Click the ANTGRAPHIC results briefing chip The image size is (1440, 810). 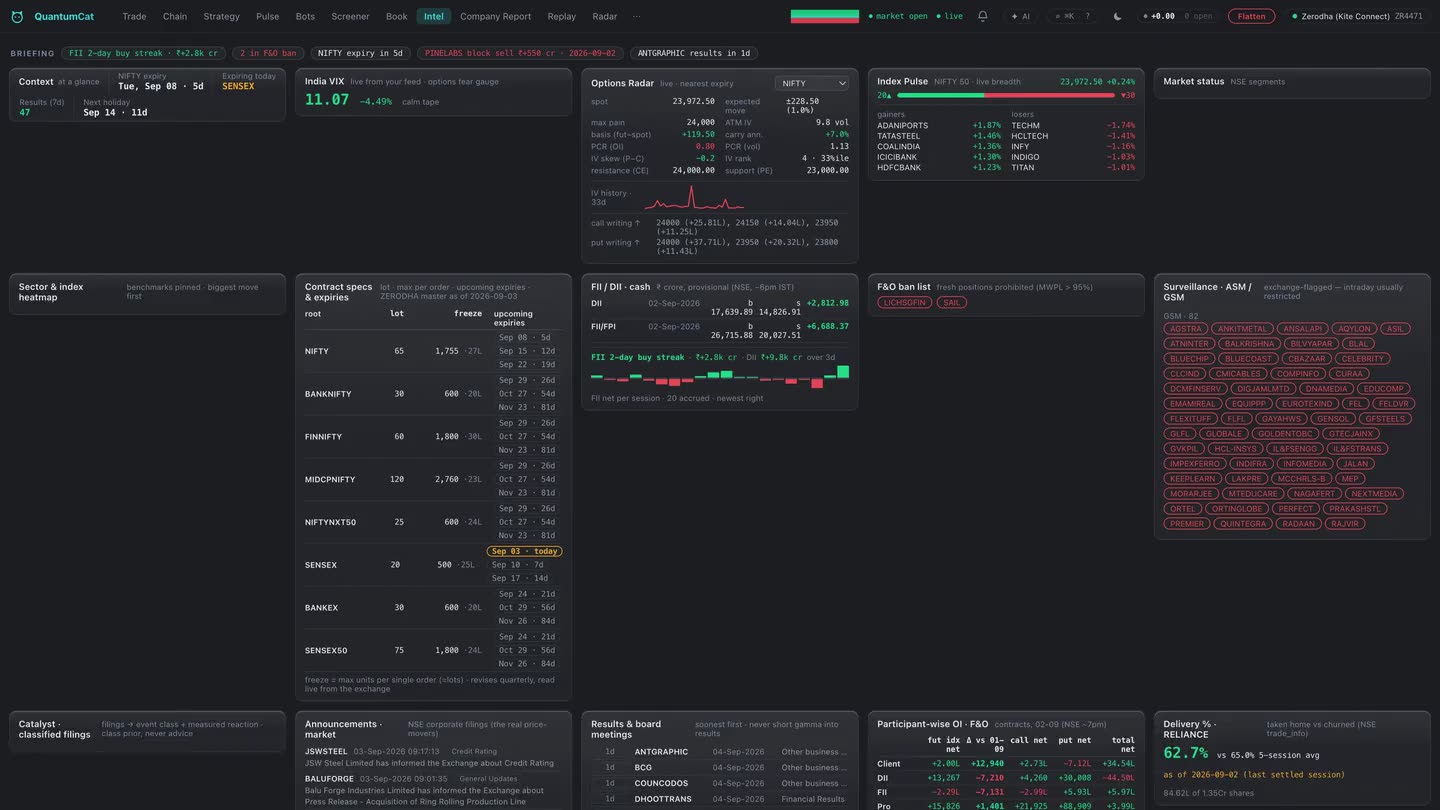[x=694, y=53]
